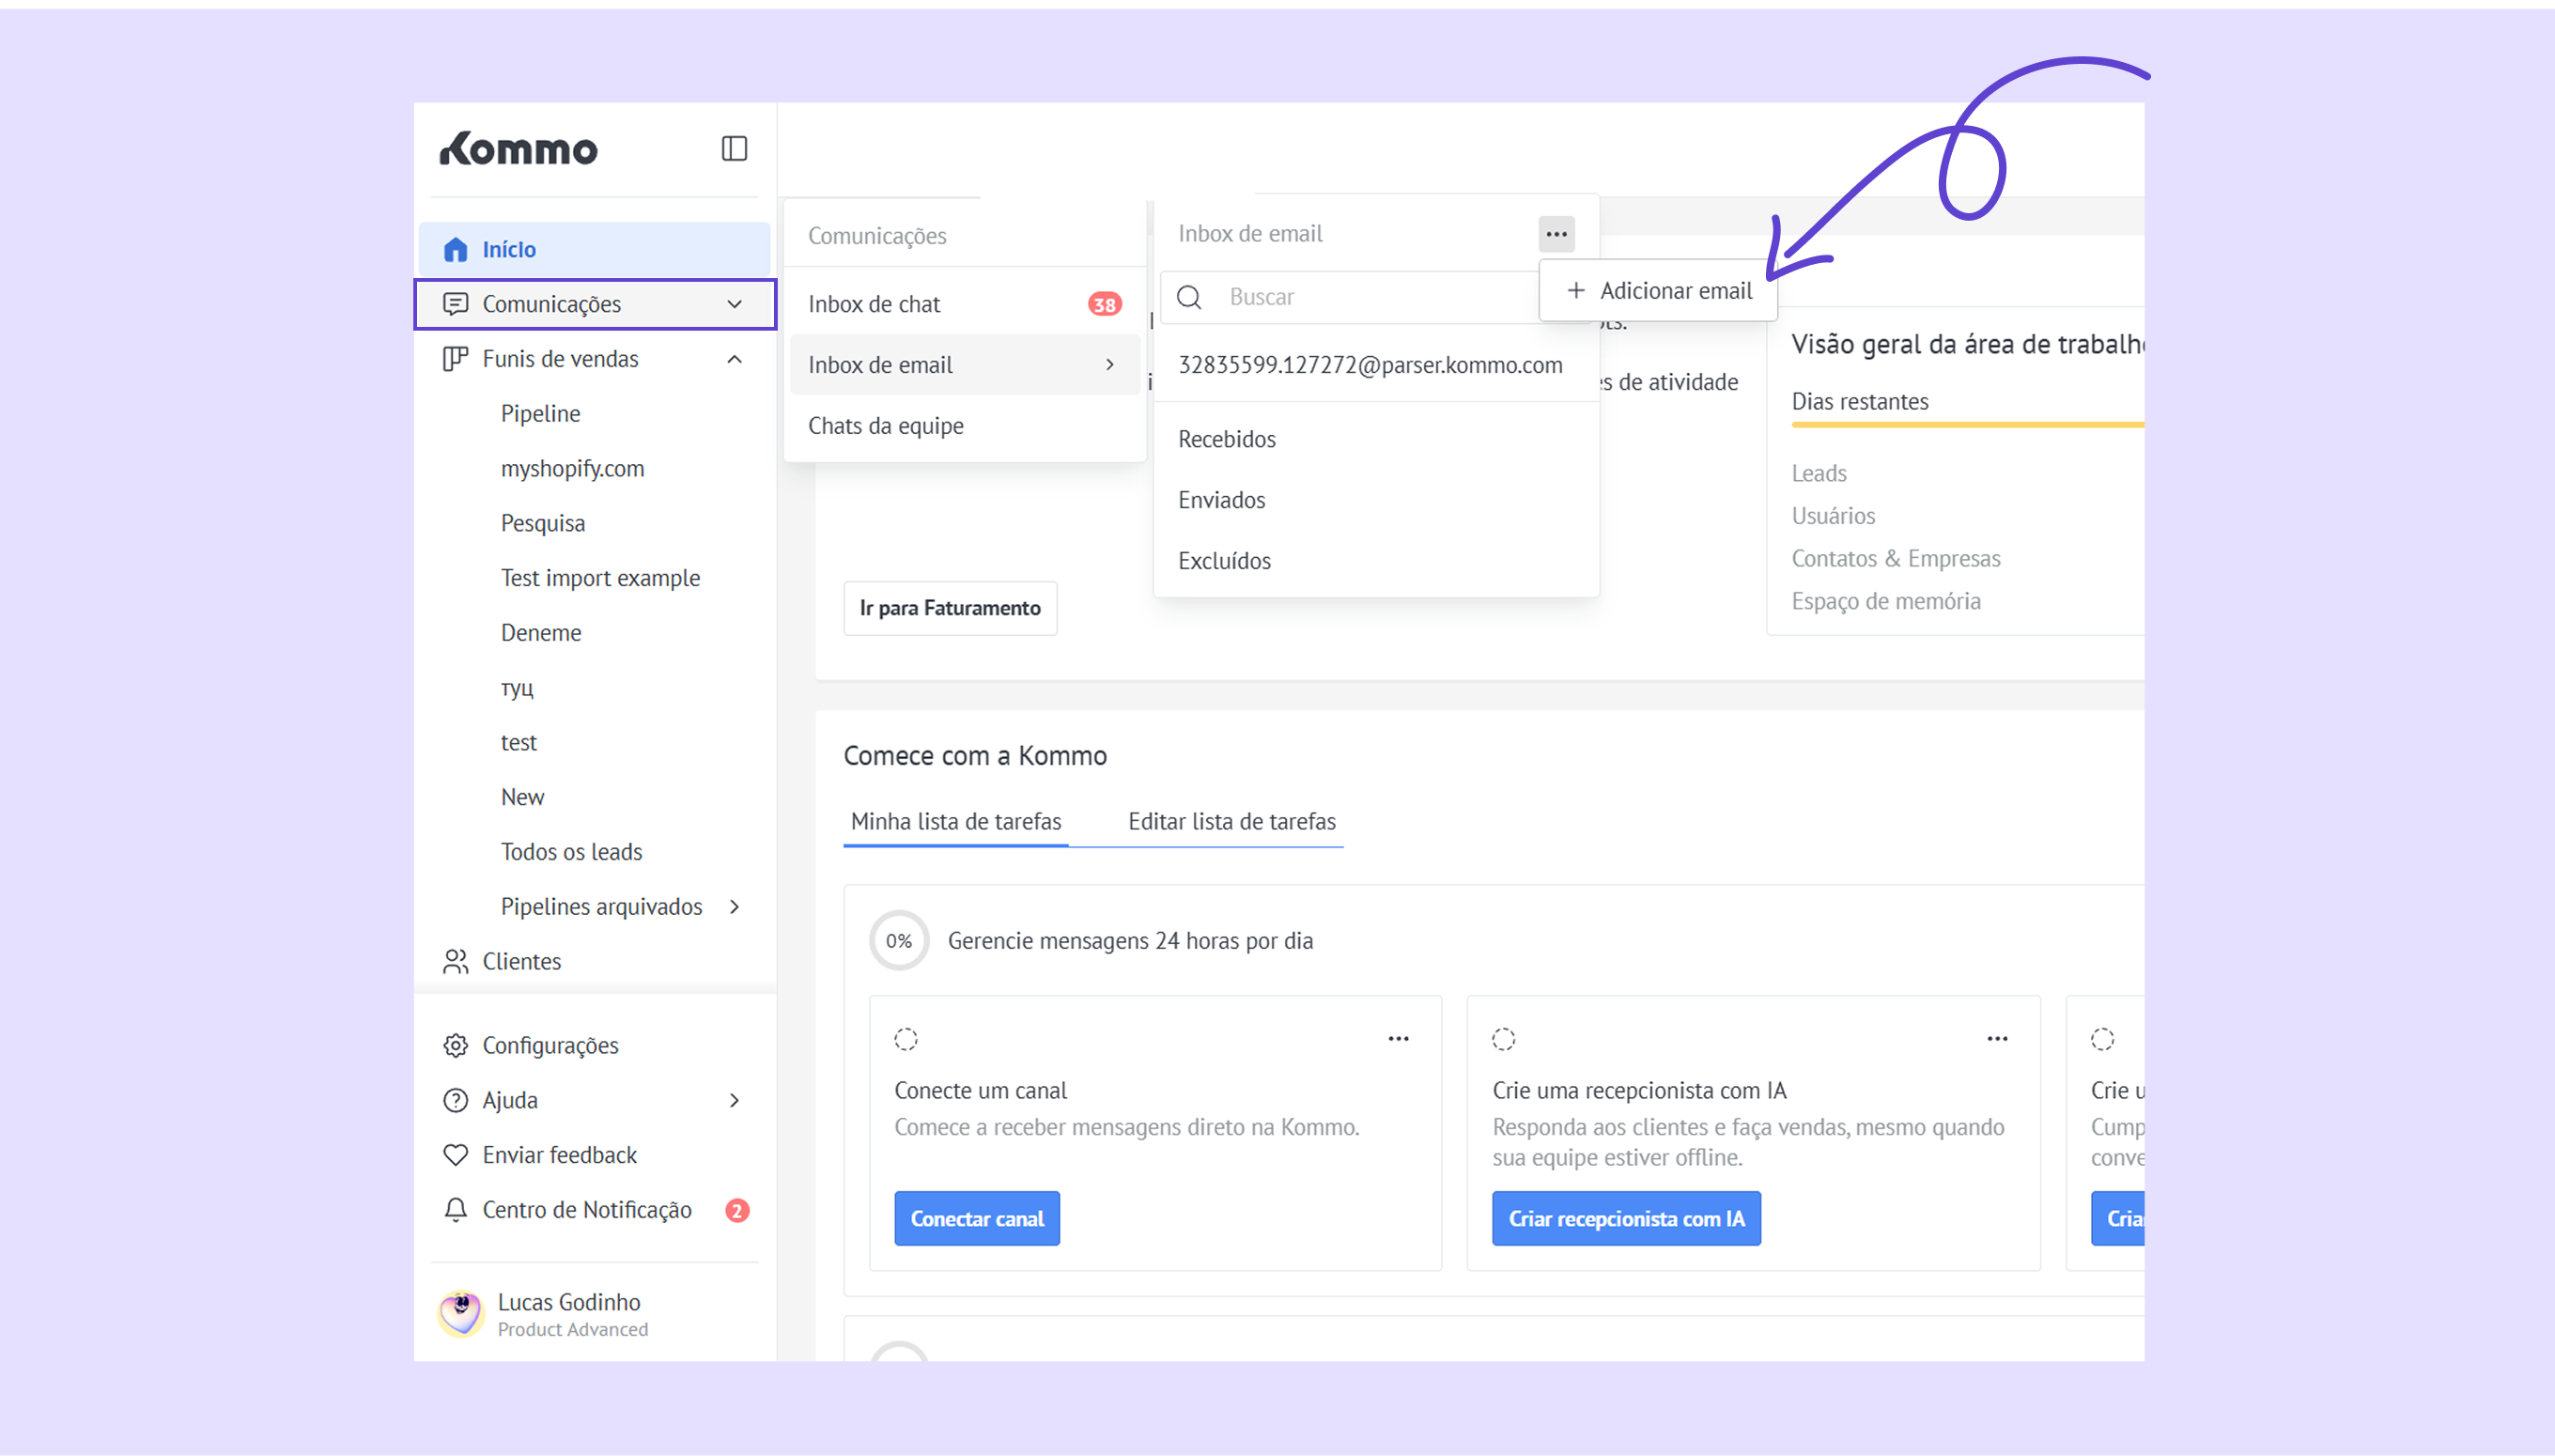Click the Centro de Notificação bell icon
2555x1456 pixels.
click(456, 1210)
